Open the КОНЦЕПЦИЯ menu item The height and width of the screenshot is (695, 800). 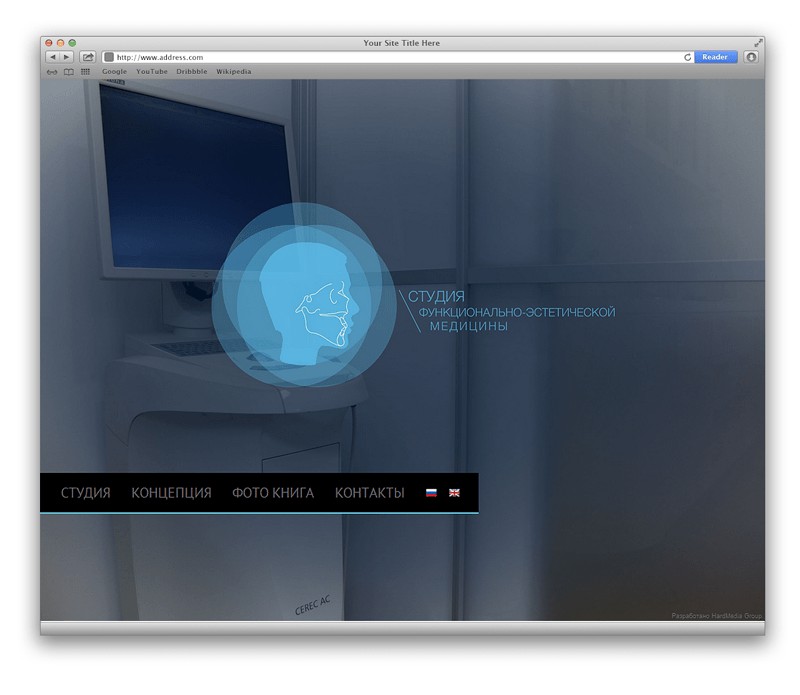click(x=171, y=493)
